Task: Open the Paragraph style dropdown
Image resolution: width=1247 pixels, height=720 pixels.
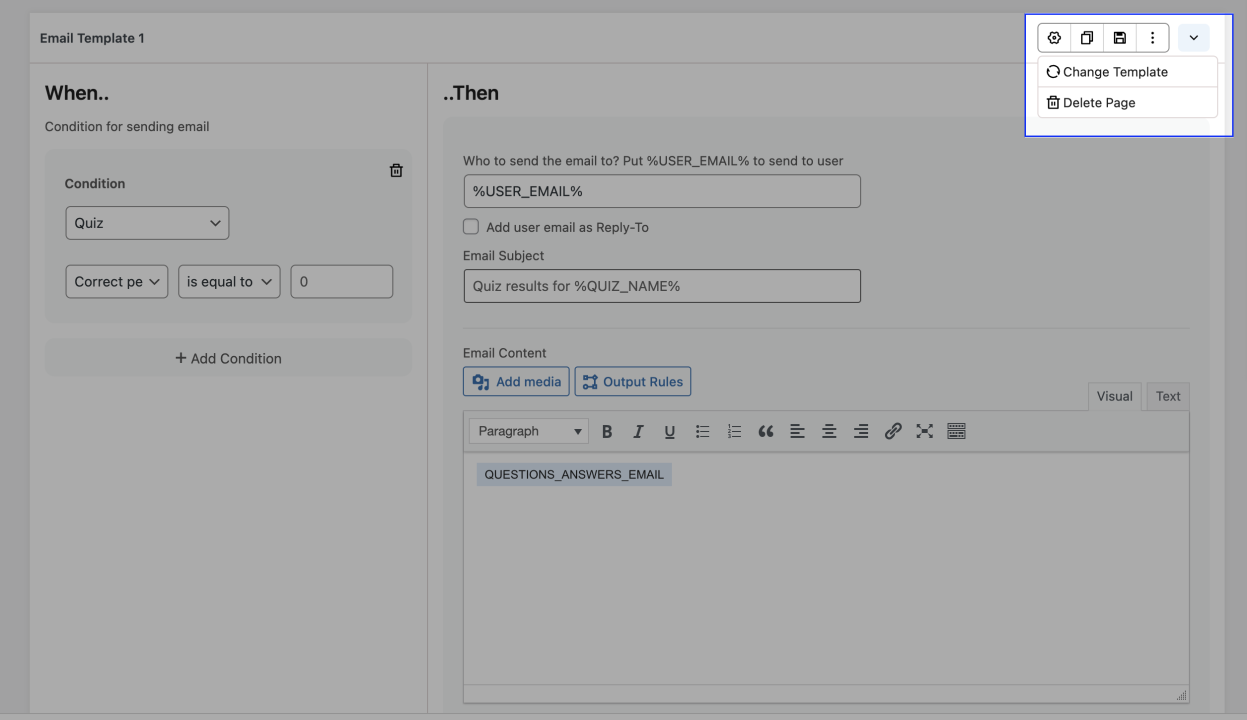Action: (528, 430)
